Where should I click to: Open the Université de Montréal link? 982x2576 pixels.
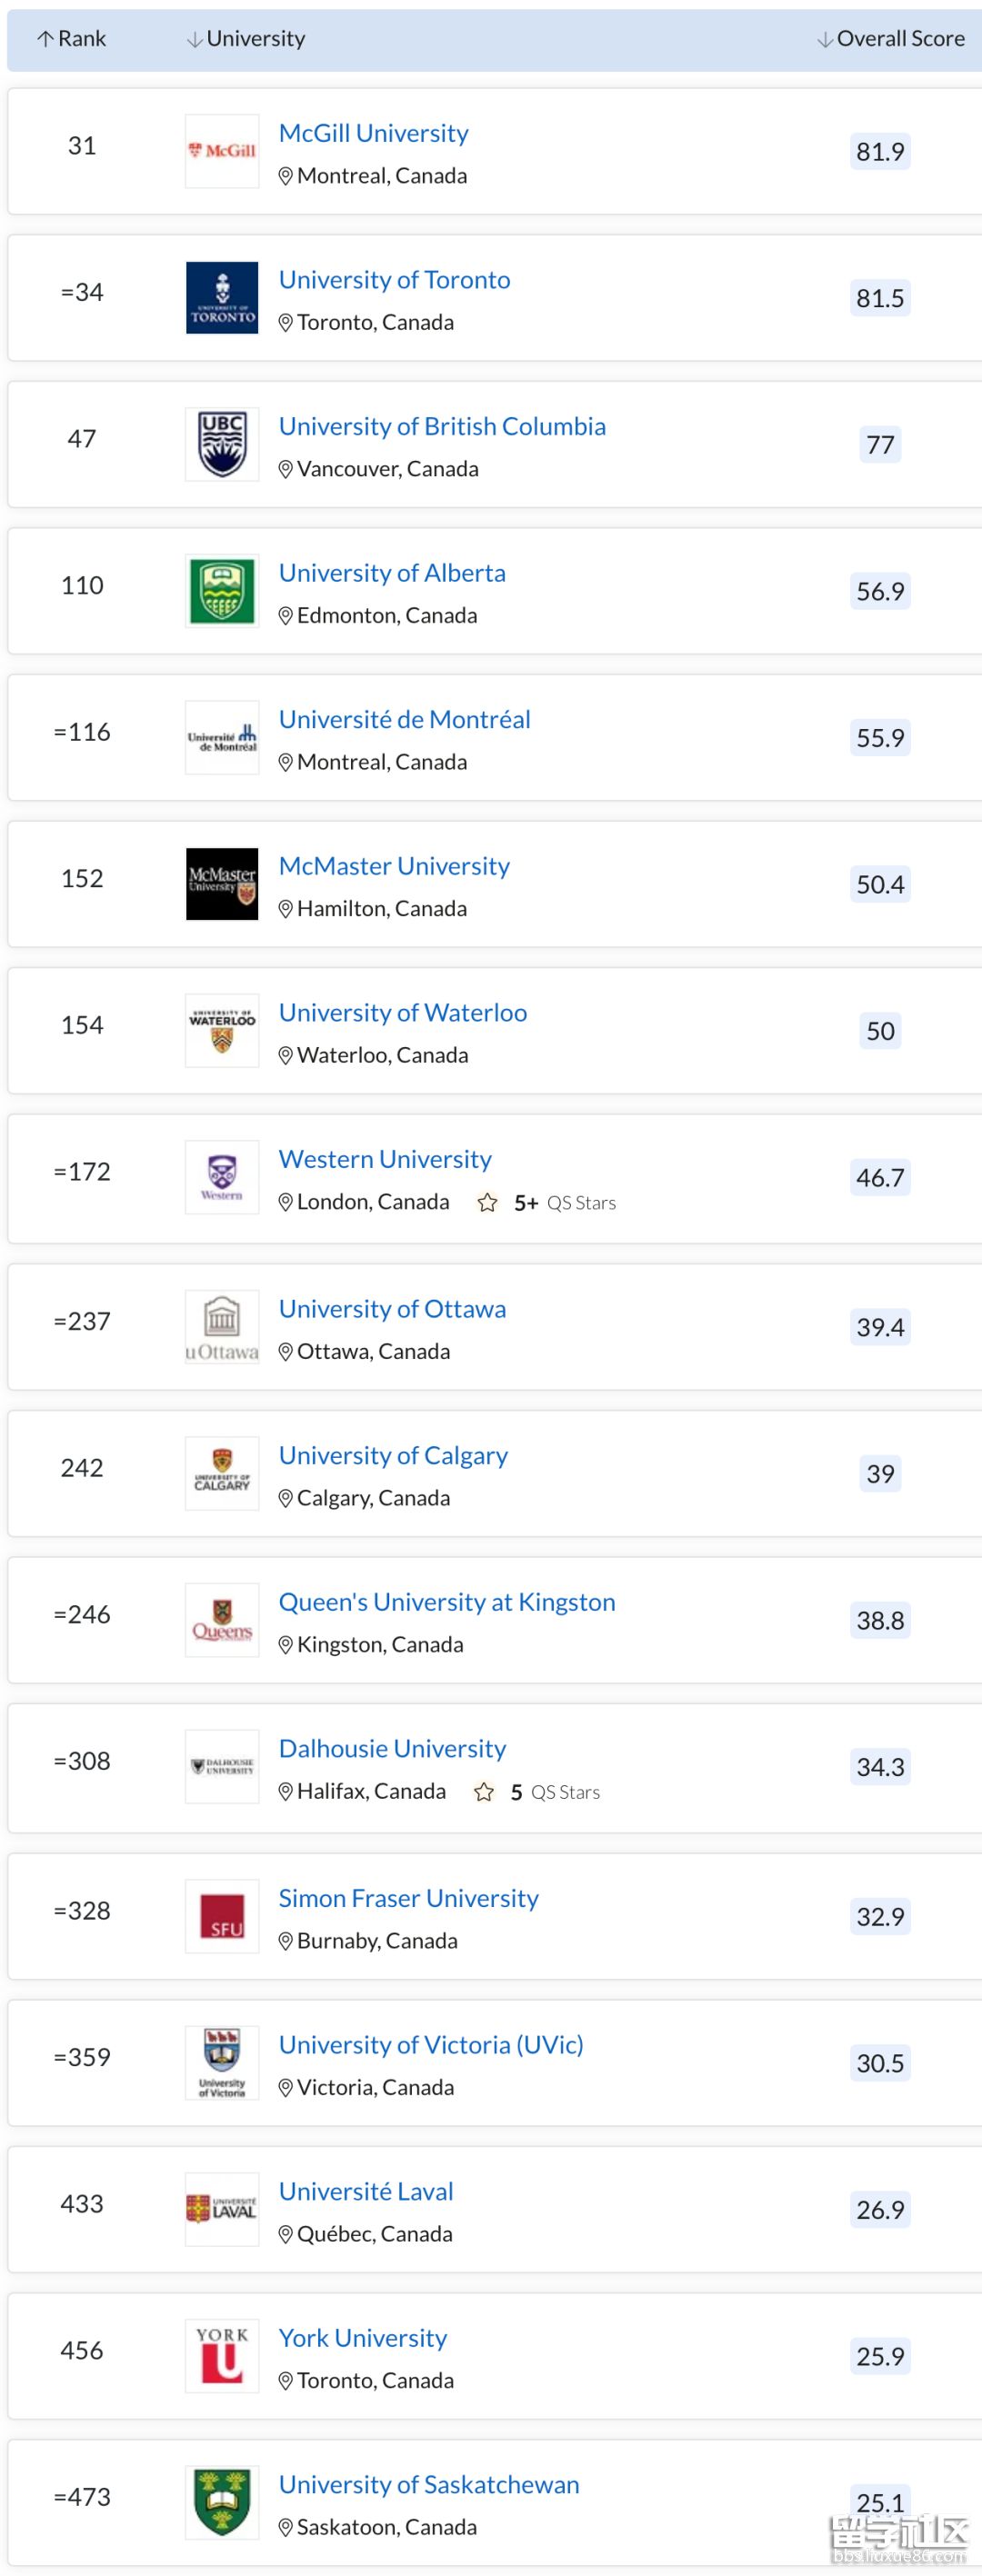[x=404, y=719]
